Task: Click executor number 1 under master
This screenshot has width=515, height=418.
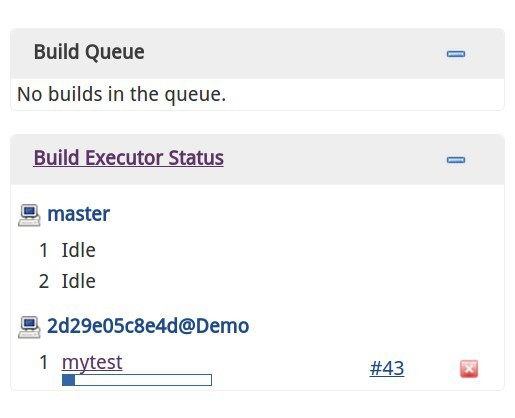Action: coord(44,250)
